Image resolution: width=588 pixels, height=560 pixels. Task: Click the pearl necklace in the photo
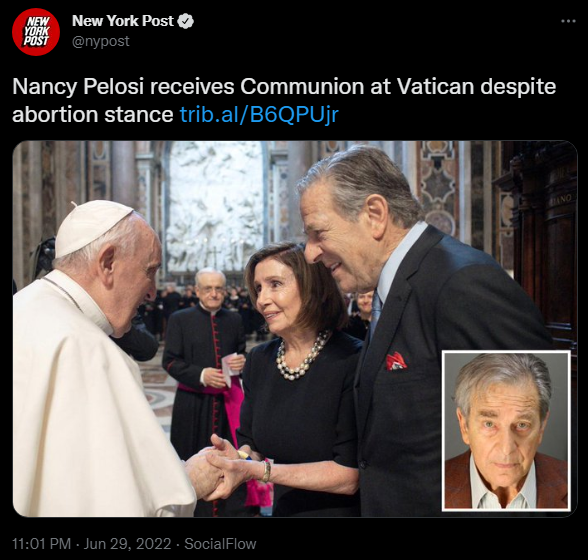click(301, 357)
